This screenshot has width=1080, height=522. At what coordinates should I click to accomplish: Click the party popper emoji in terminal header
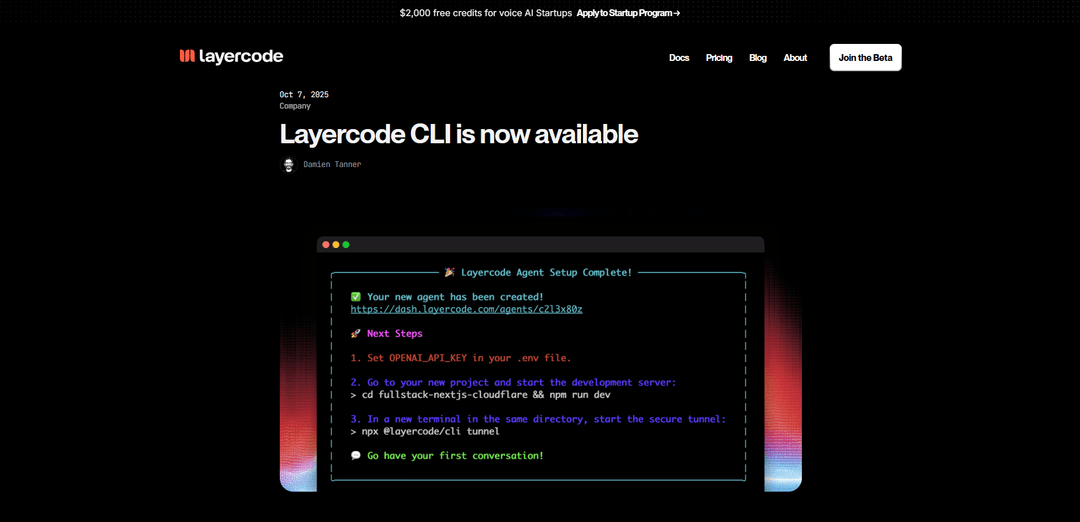[450, 272]
